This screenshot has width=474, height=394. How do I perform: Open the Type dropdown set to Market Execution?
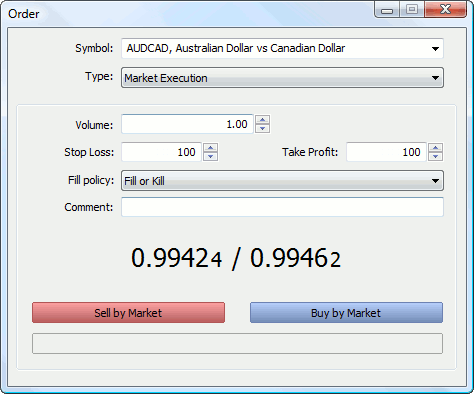pyautogui.click(x=282, y=78)
